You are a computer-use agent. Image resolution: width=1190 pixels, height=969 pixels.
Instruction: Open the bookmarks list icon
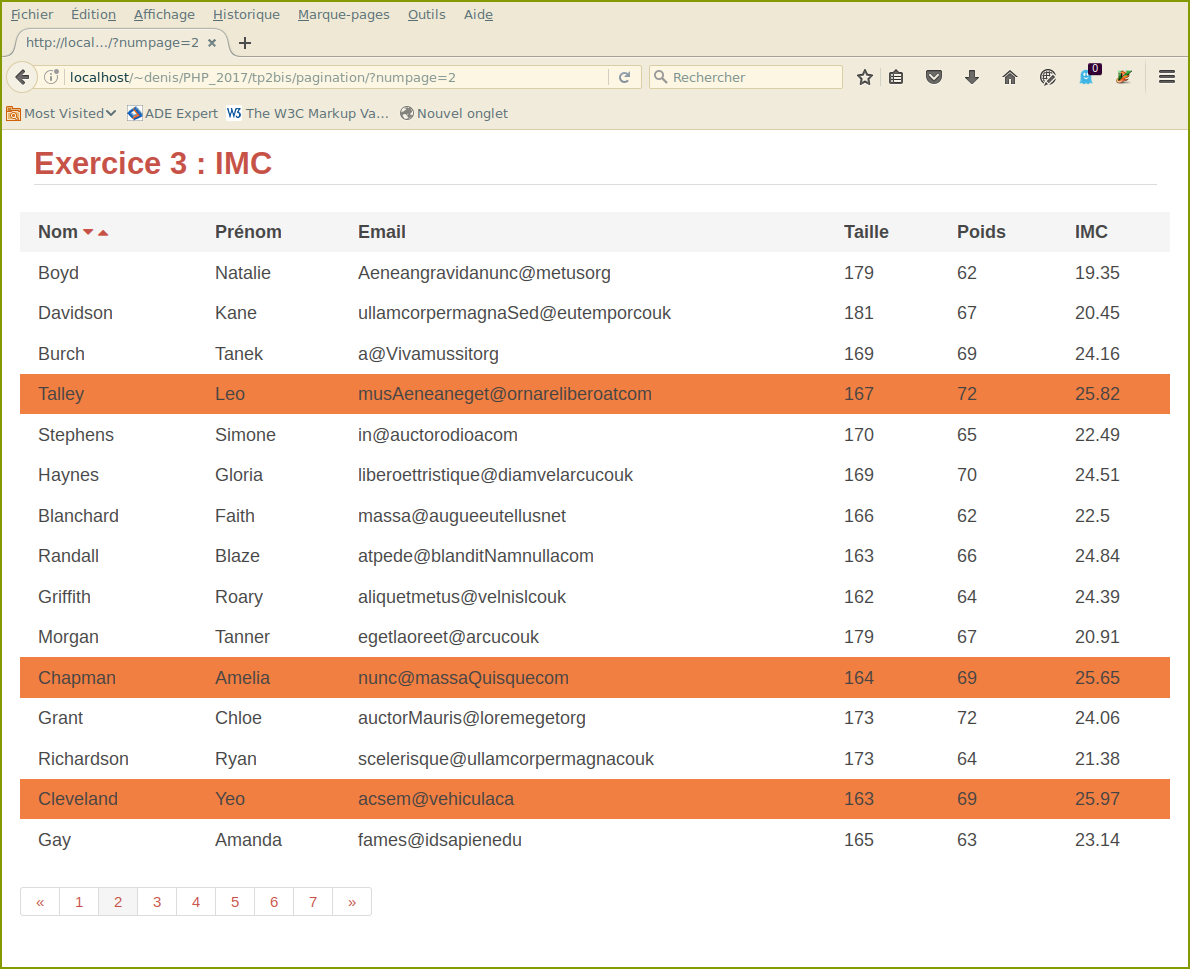tap(896, 77)
